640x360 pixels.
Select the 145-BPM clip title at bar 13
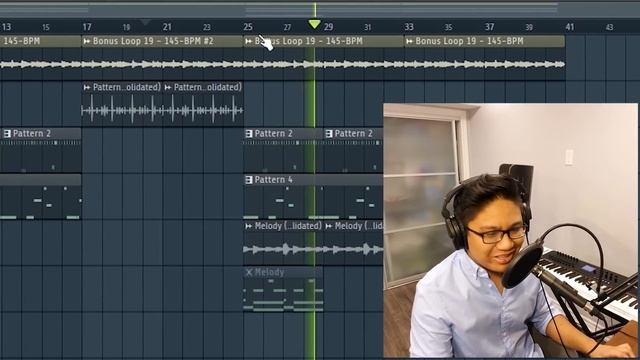tap(22, 41)
